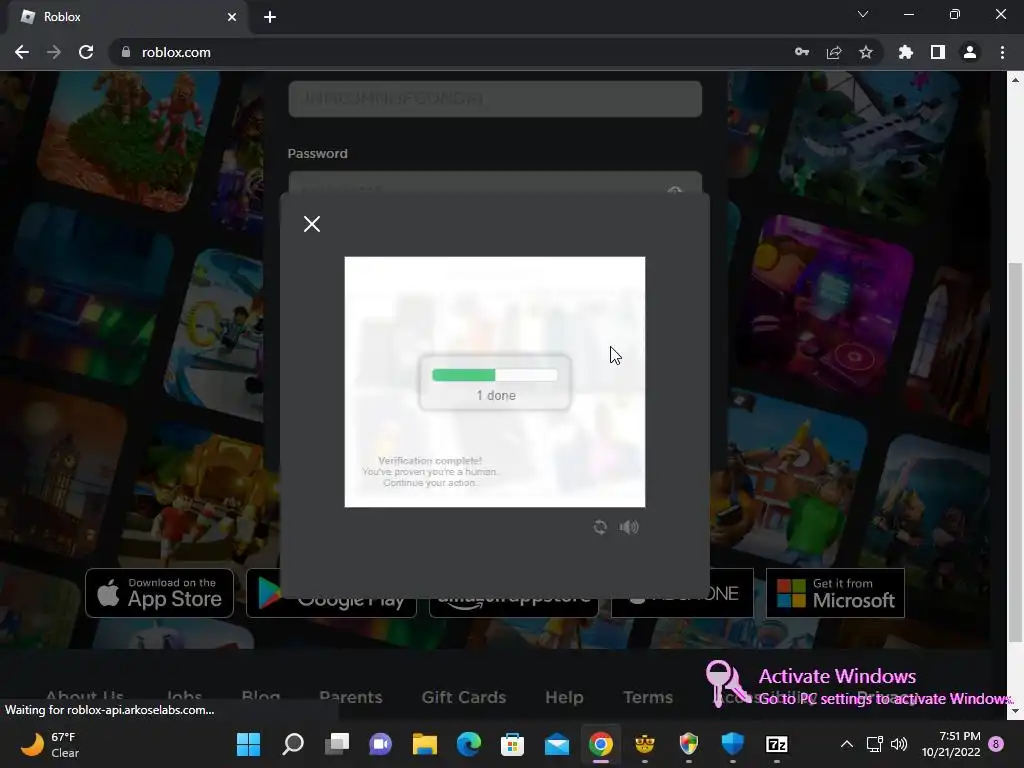Expand the tab search chevron

(x=863, y=14)
